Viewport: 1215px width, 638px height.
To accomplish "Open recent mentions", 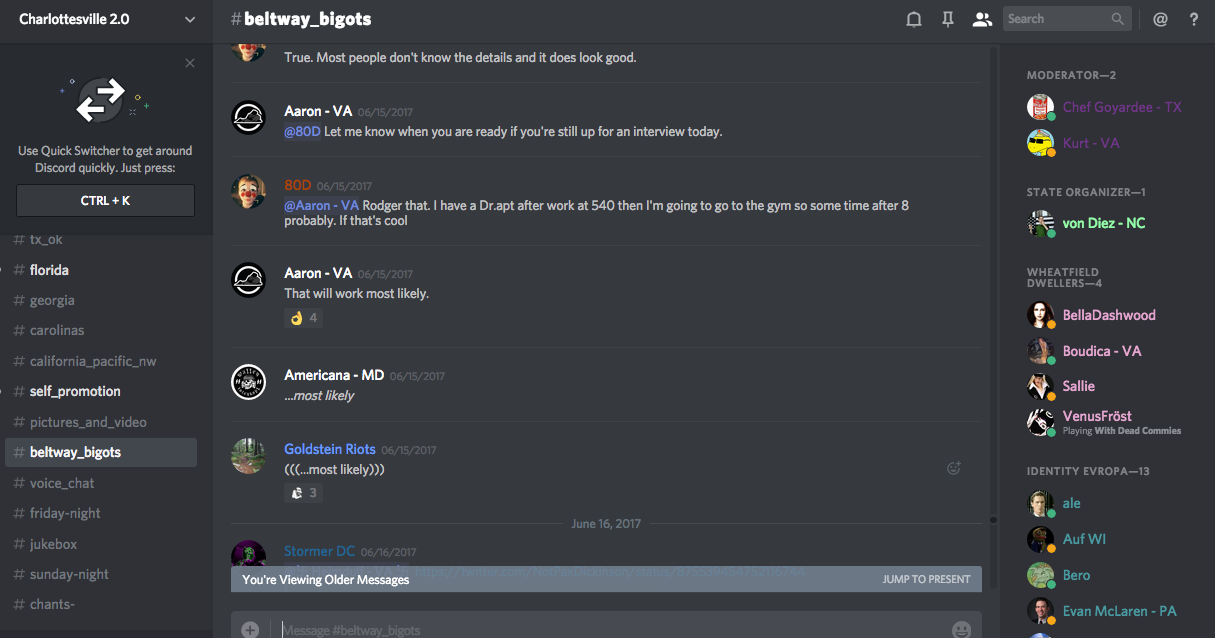I will pos(1160,19).
